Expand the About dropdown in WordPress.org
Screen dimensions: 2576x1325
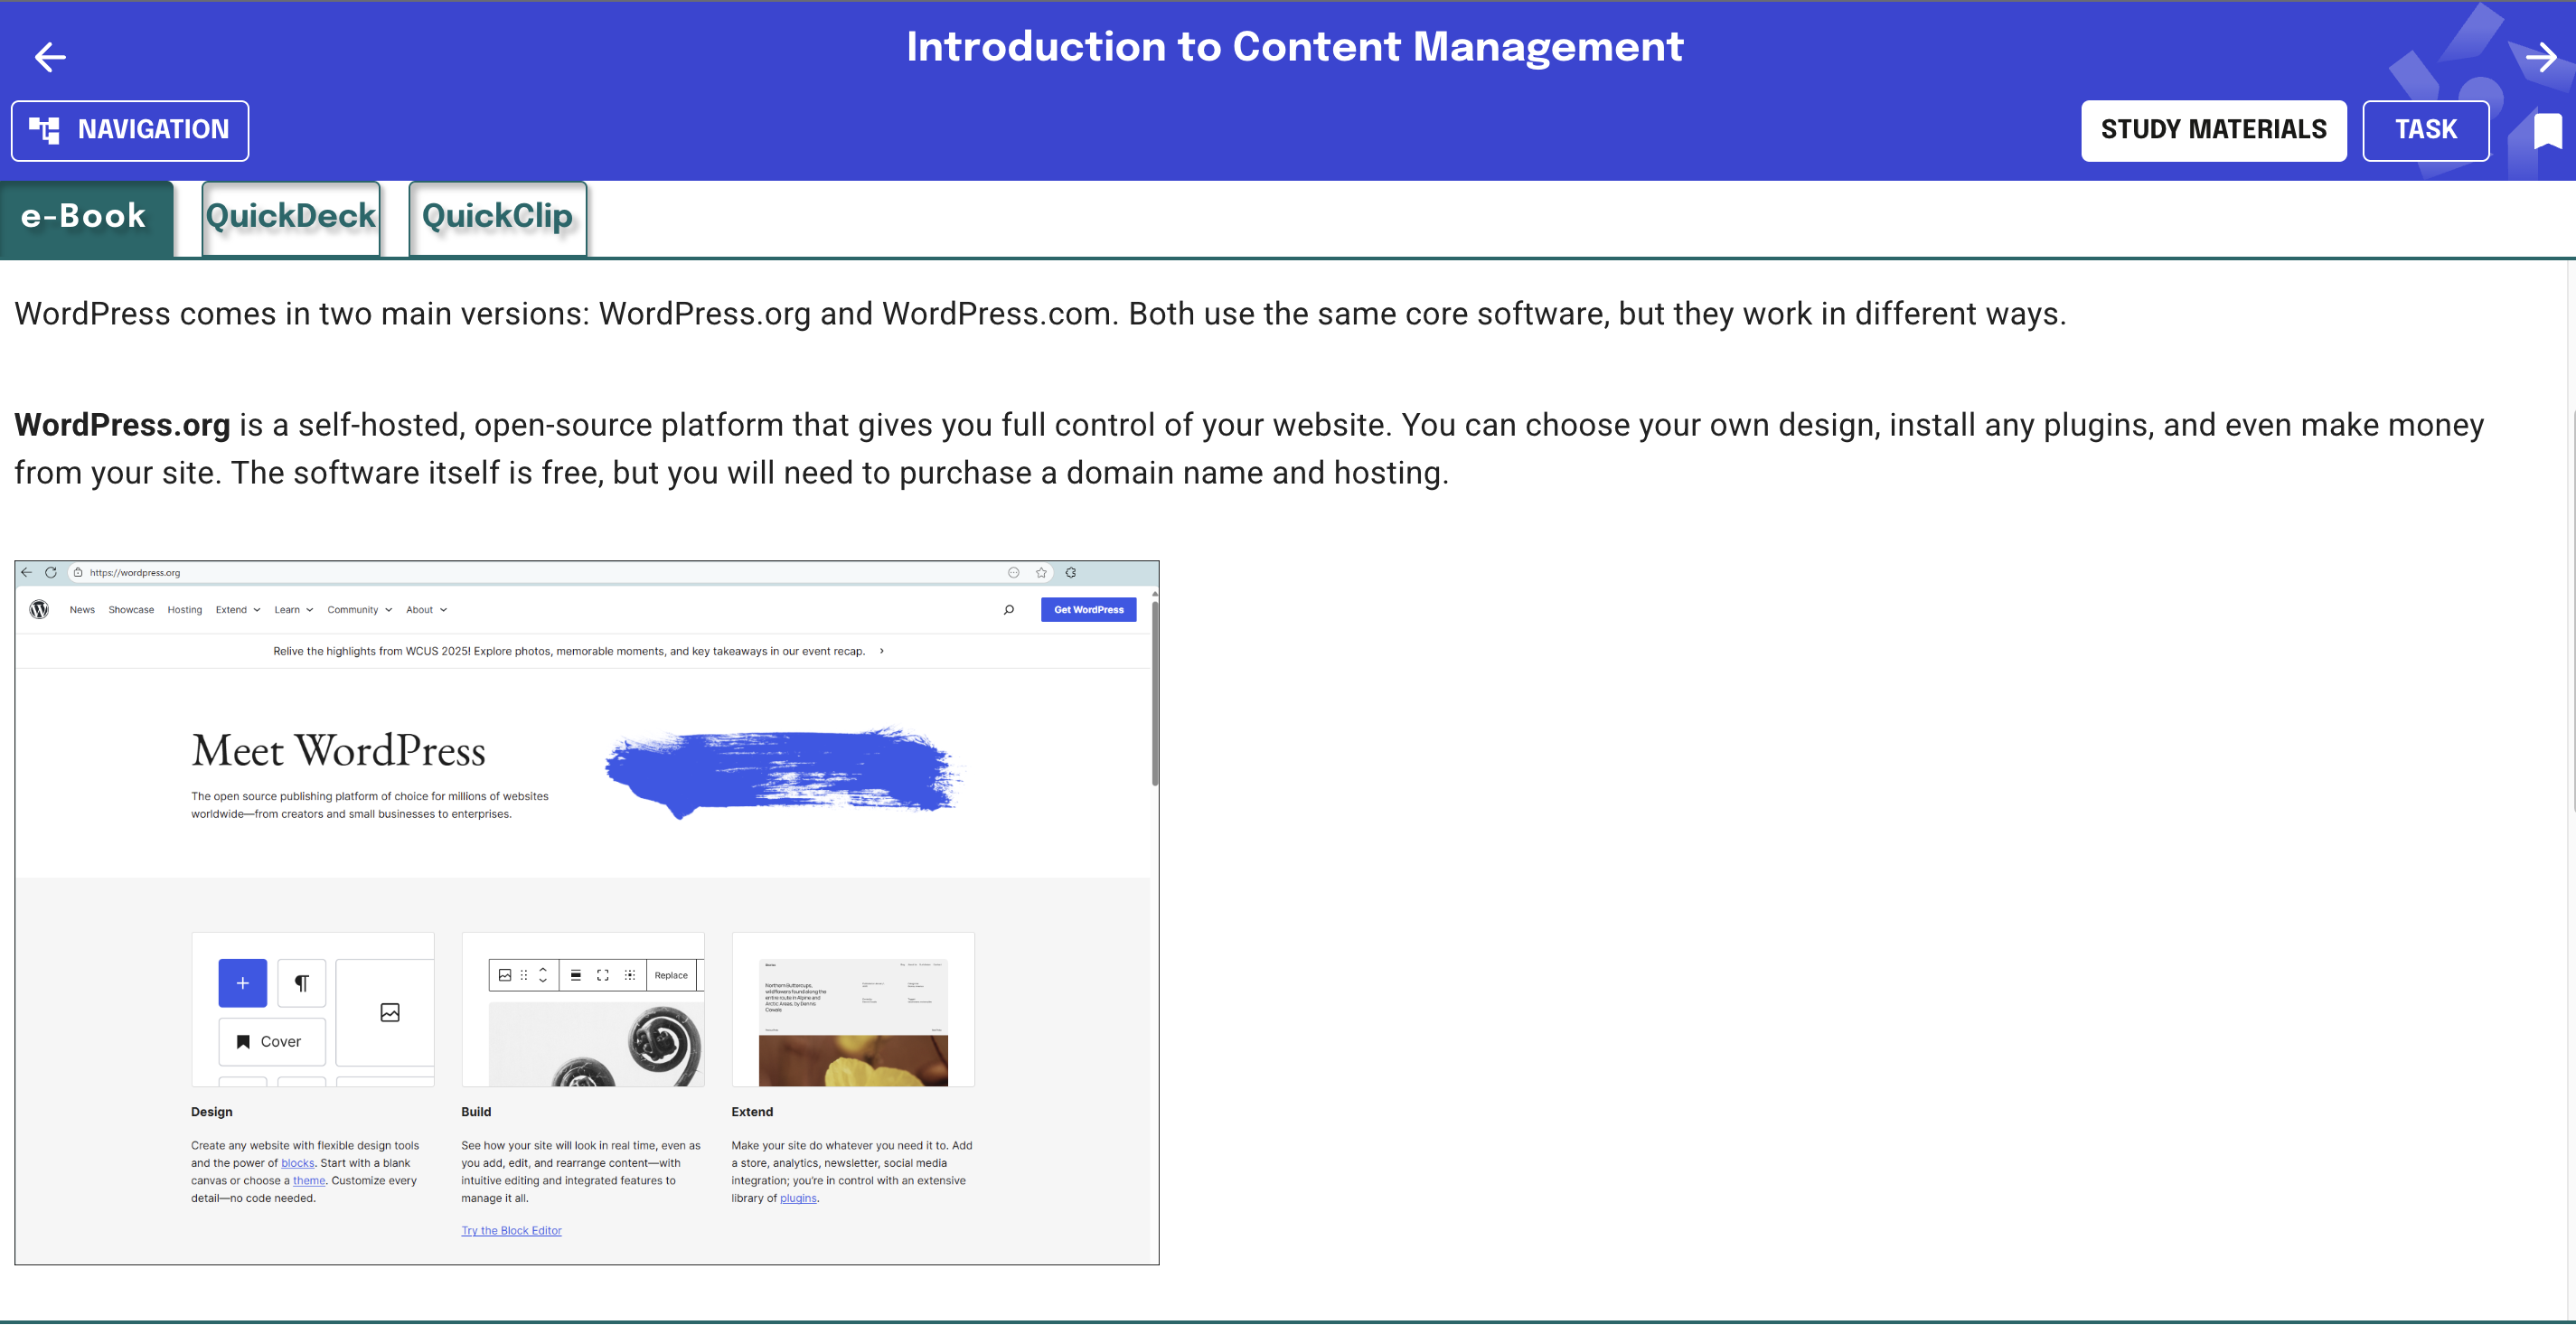tap(427, 609)
